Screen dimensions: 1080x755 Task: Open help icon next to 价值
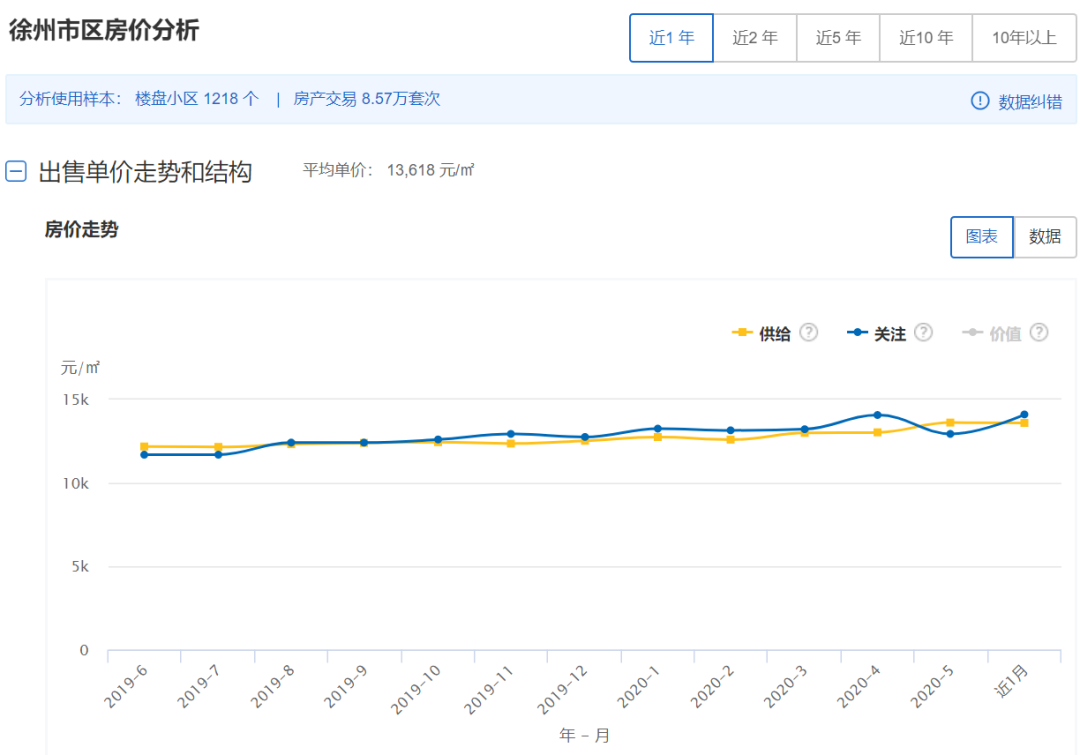click(x=1039, y=333)
